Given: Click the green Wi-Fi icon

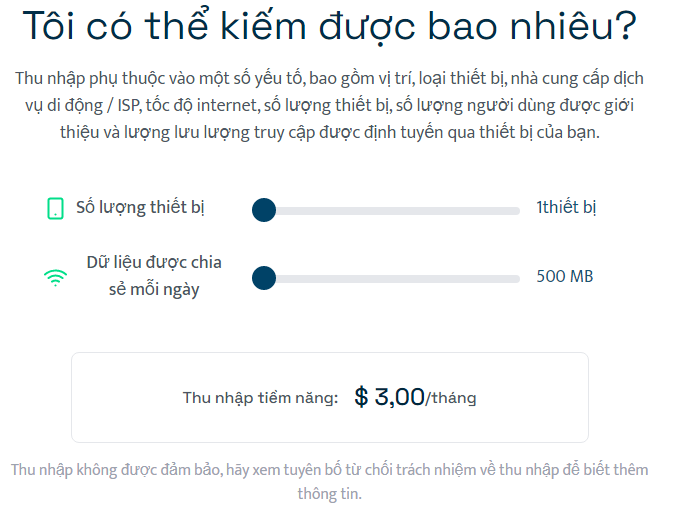Looking at the screenshot, I should click(x=56, y=277).
